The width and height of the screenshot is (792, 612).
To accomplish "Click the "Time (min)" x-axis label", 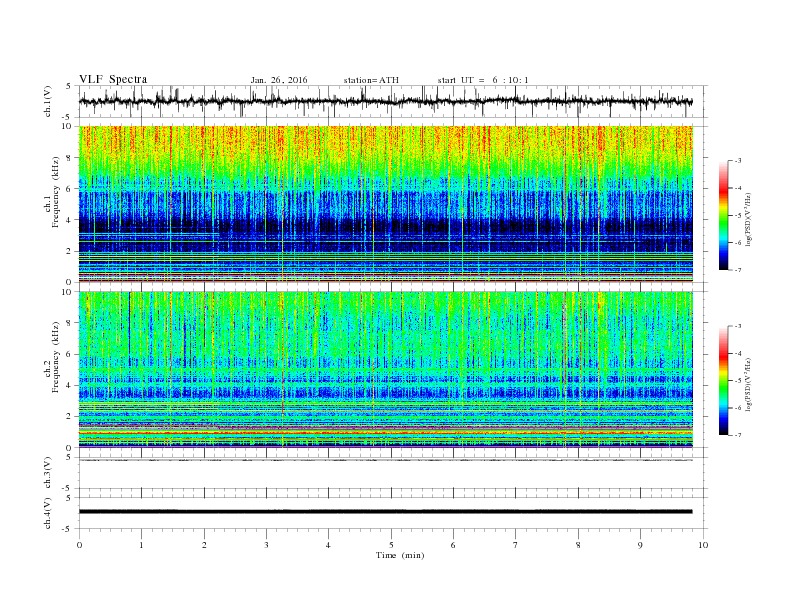I will (x=400, y=555).
